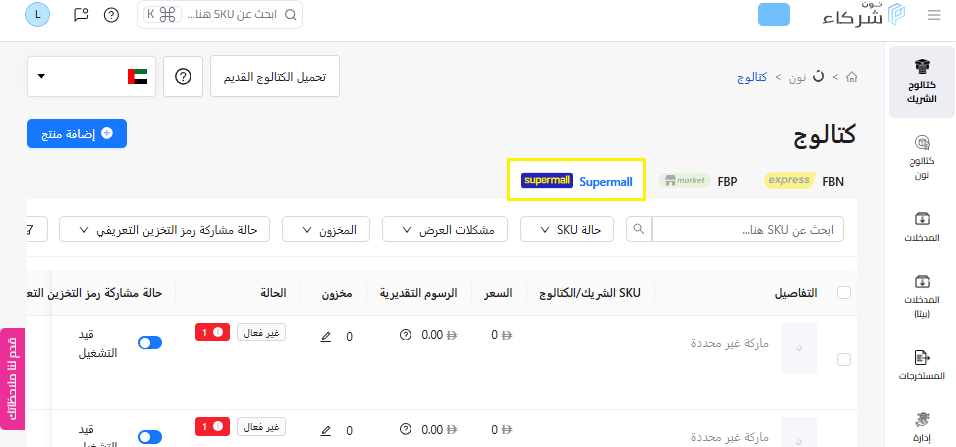Open the user avatar L

[x=38, y=15]
